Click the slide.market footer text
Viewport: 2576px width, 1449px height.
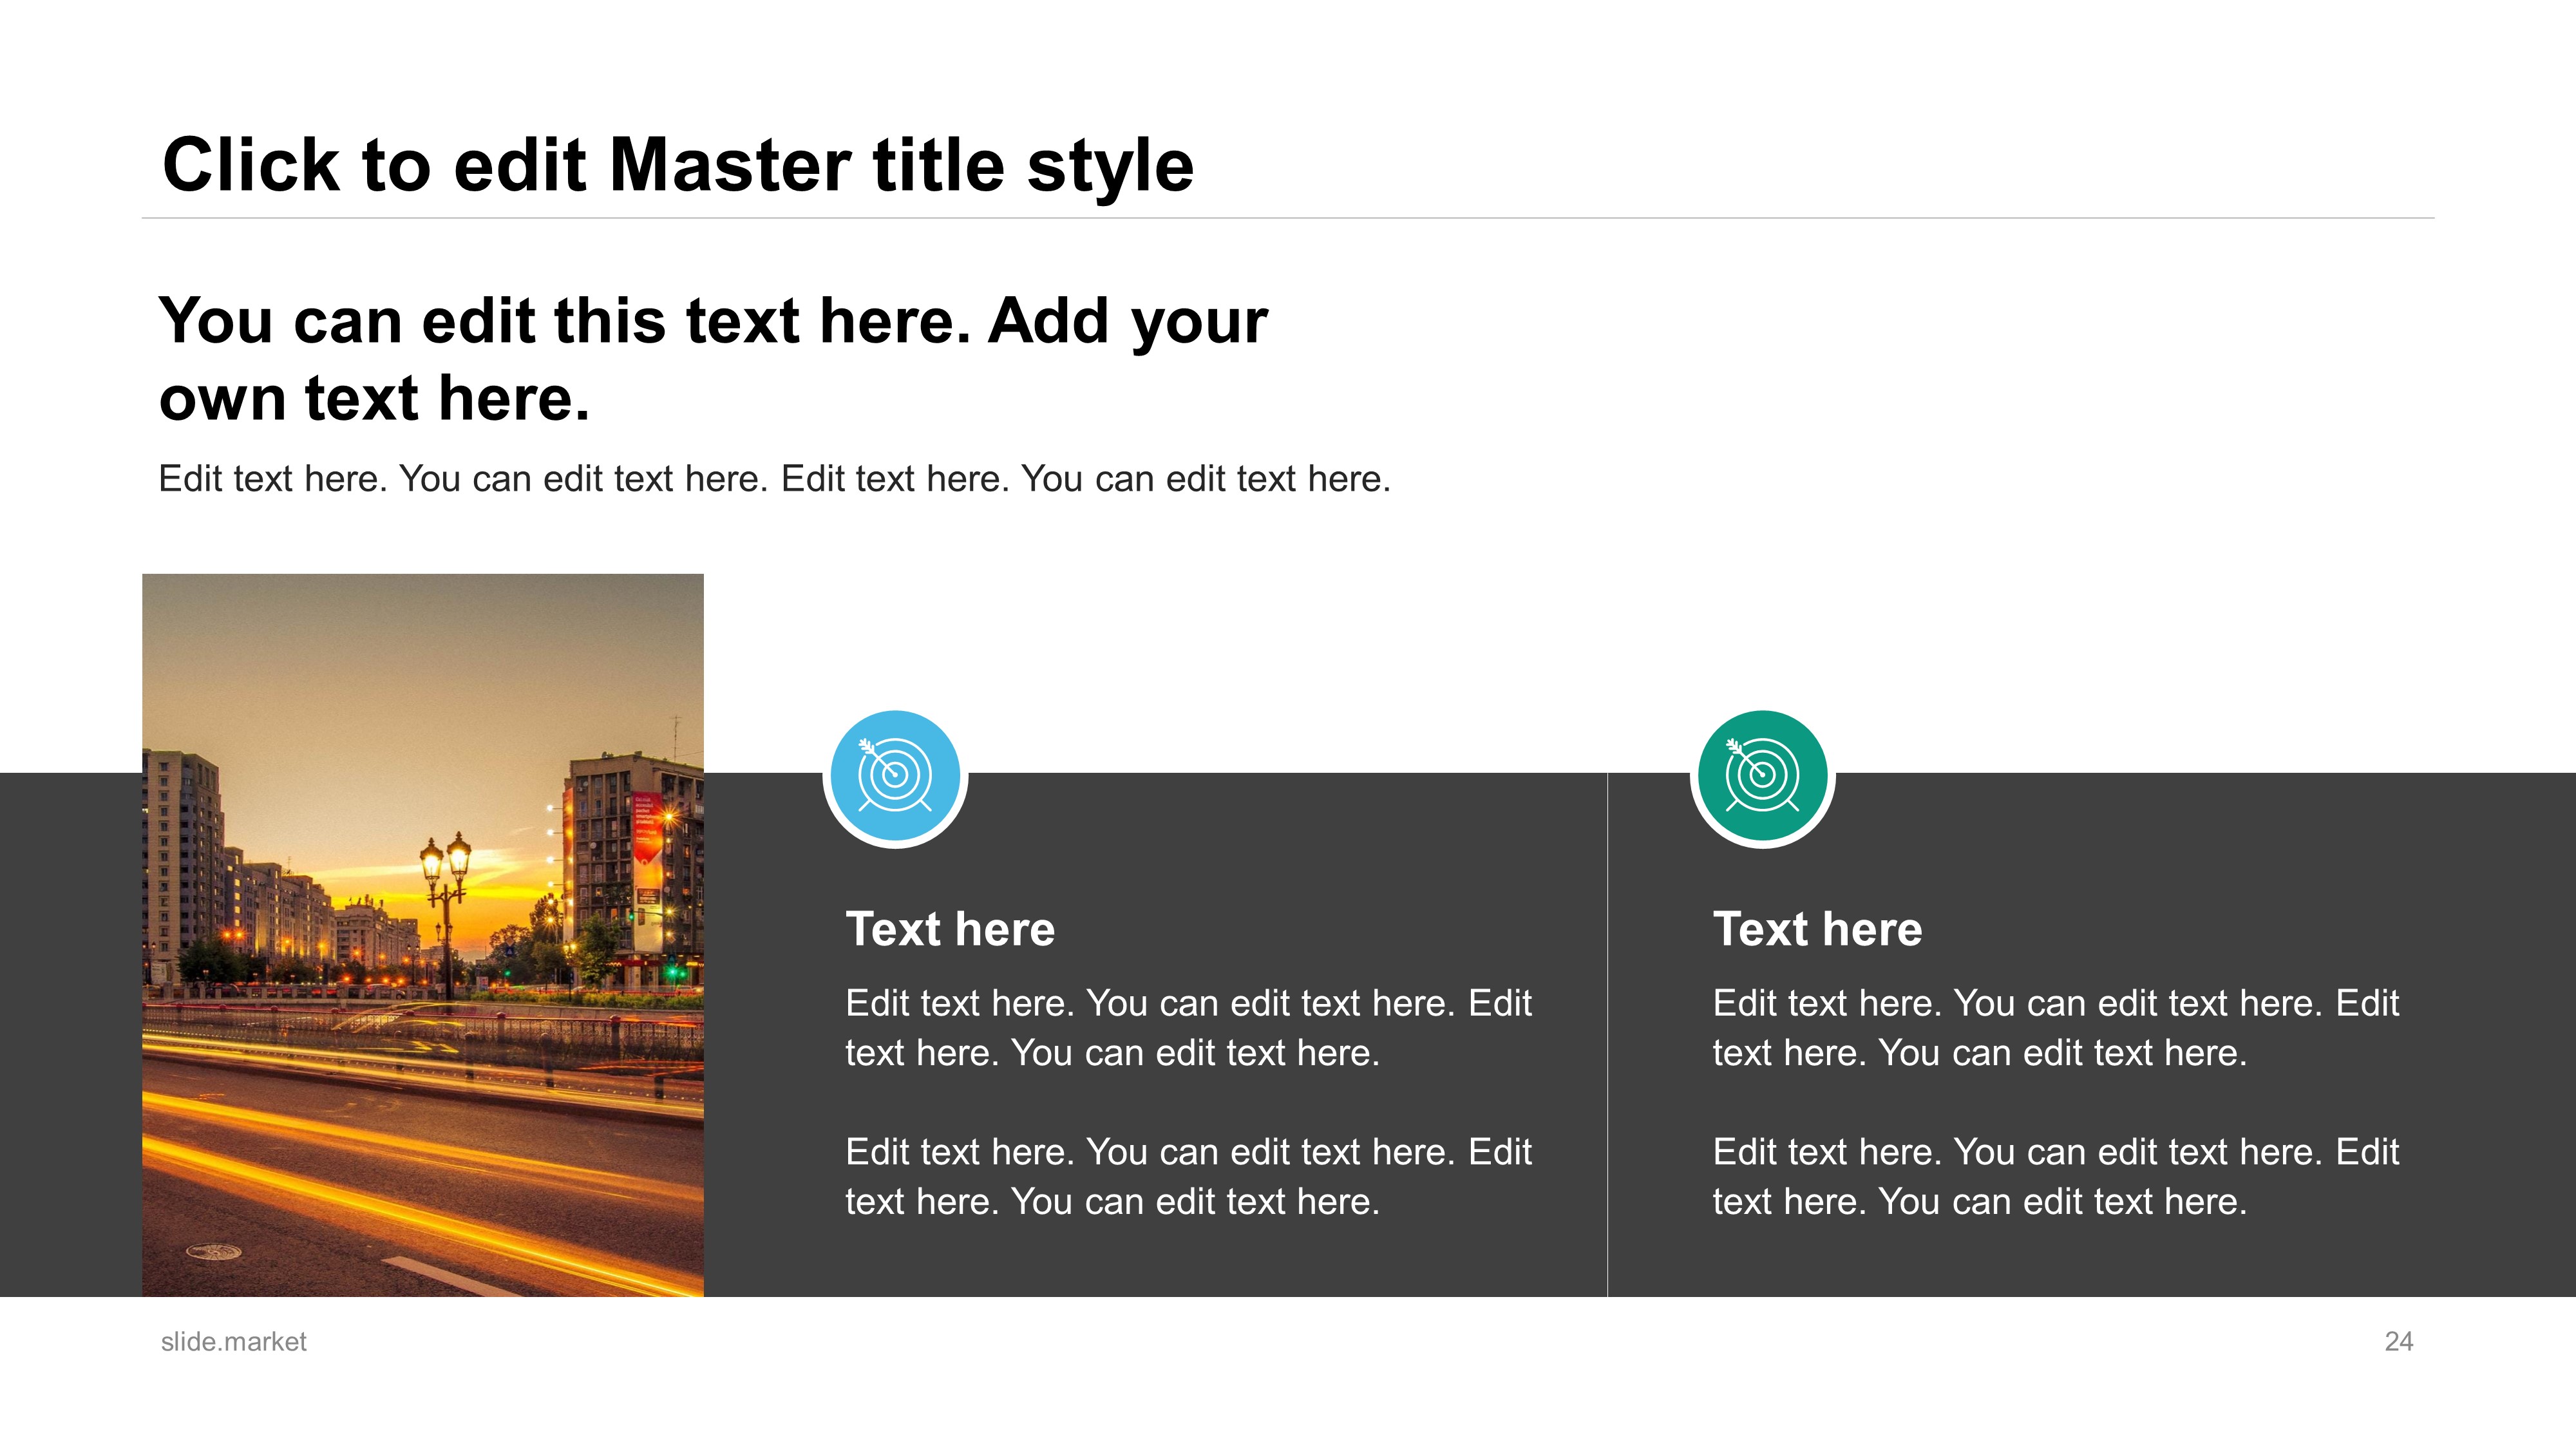point(234,1342)
